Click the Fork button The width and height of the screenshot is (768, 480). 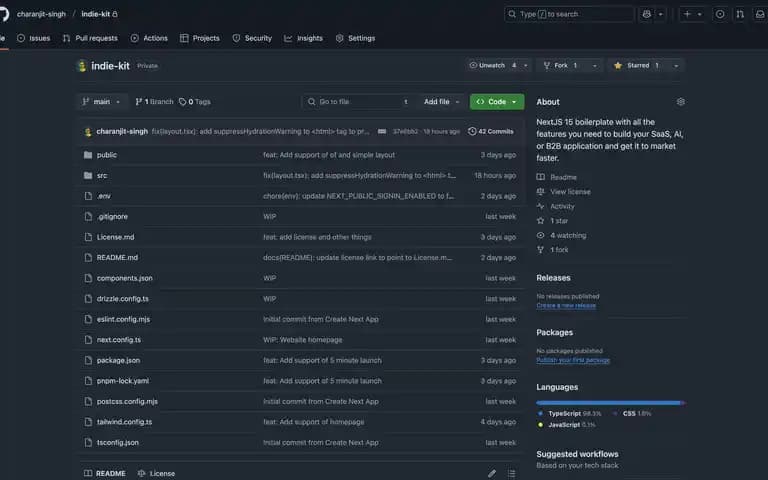click(x=561, y=65)
